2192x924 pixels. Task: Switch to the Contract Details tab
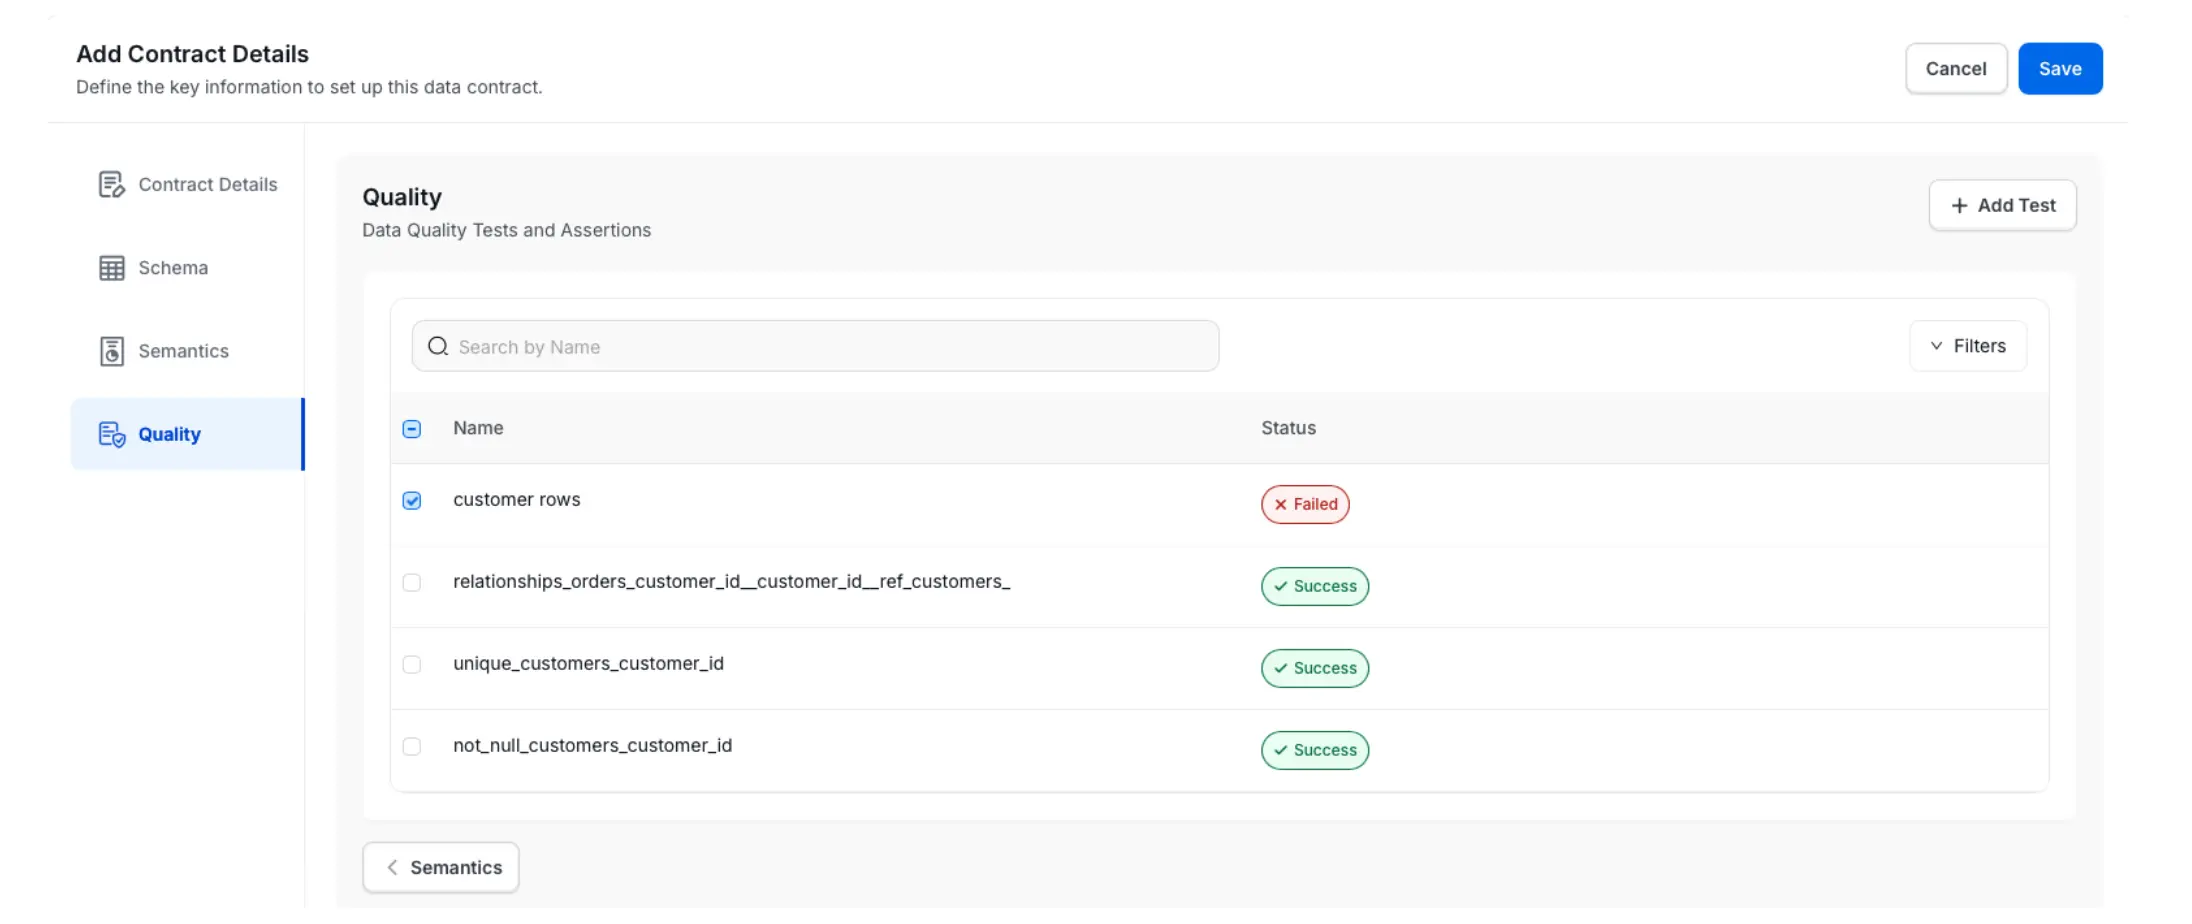coord(207,185)
